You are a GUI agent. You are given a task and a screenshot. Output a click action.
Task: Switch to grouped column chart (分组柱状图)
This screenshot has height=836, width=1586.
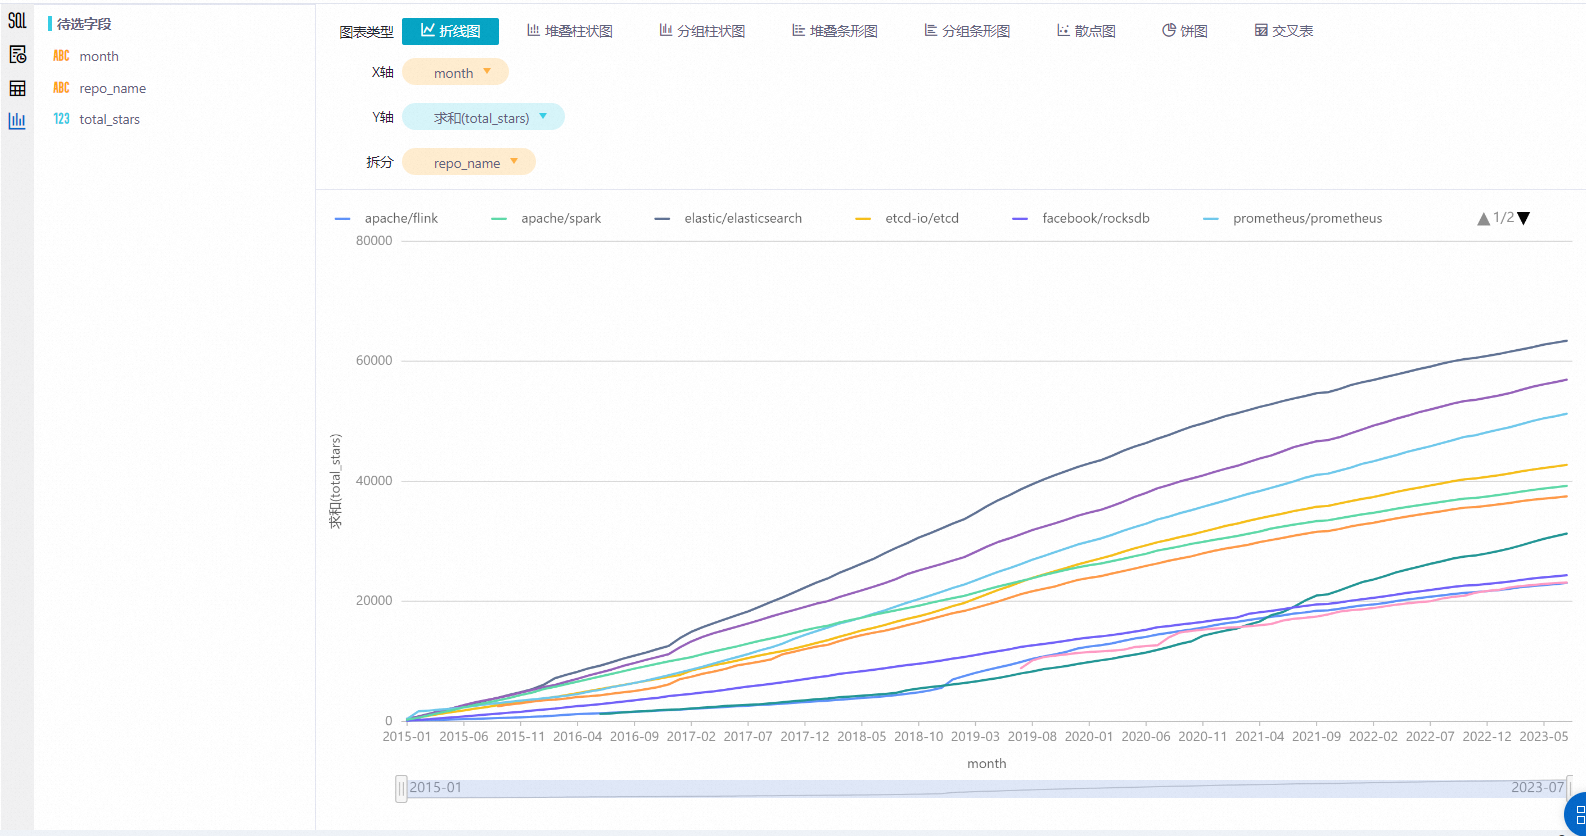point(702,31)
